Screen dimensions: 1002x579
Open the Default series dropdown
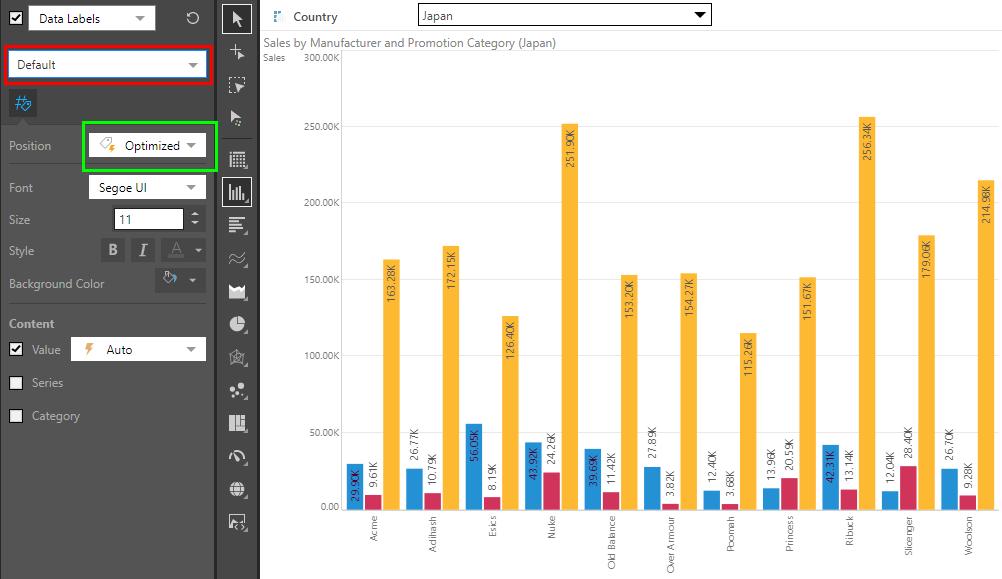point(108,65)
